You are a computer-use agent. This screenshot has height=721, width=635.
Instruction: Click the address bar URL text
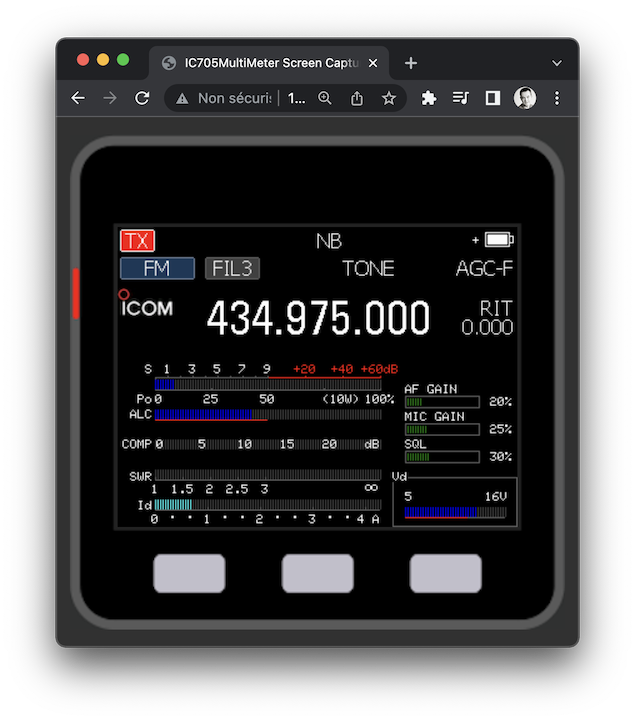(x=296, y=98)
